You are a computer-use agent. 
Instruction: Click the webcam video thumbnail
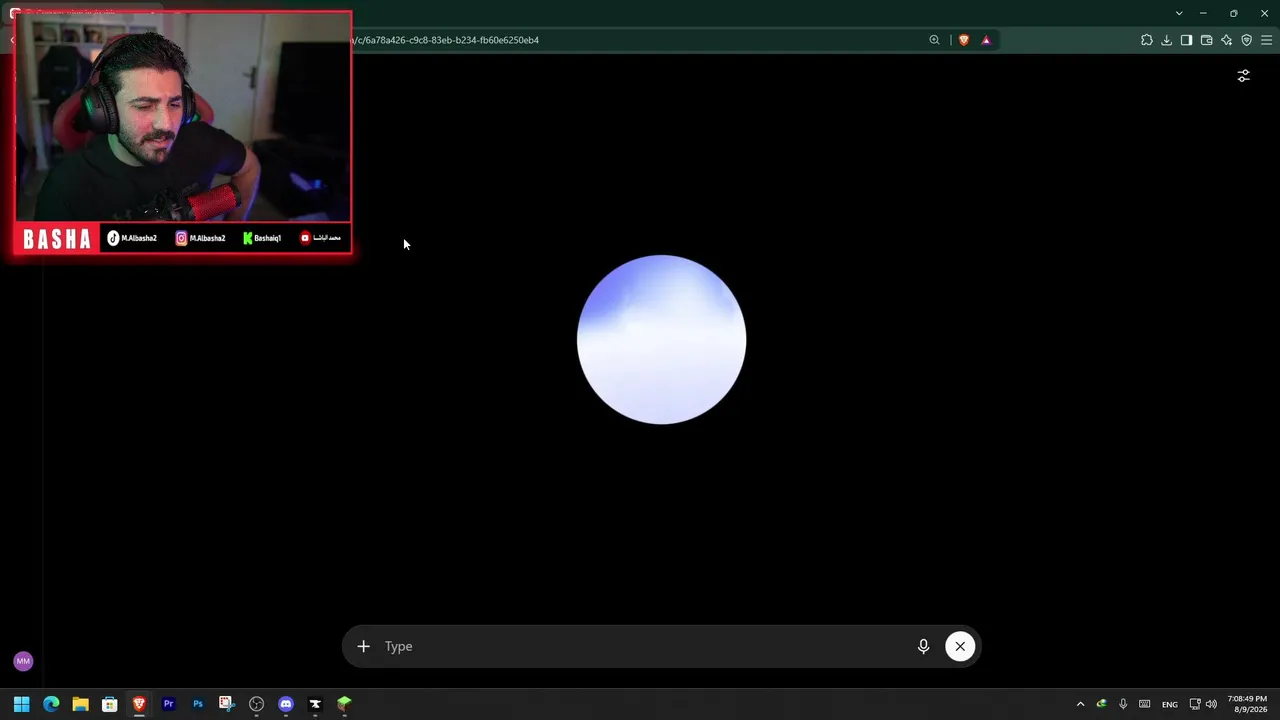(183, 118)
